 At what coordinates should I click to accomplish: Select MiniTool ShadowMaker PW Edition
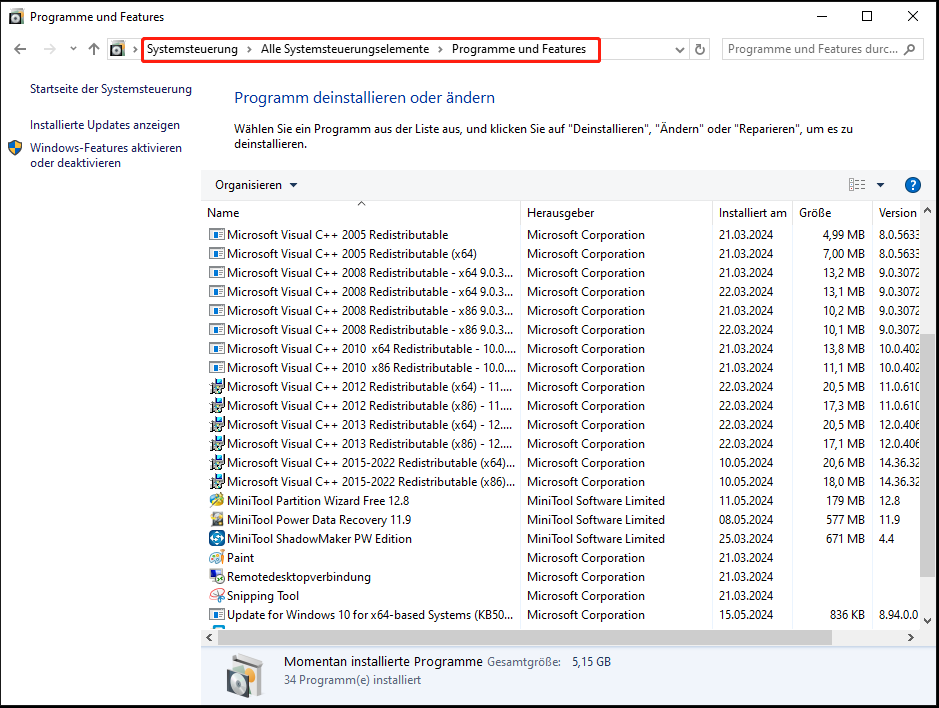pos(319,538)
